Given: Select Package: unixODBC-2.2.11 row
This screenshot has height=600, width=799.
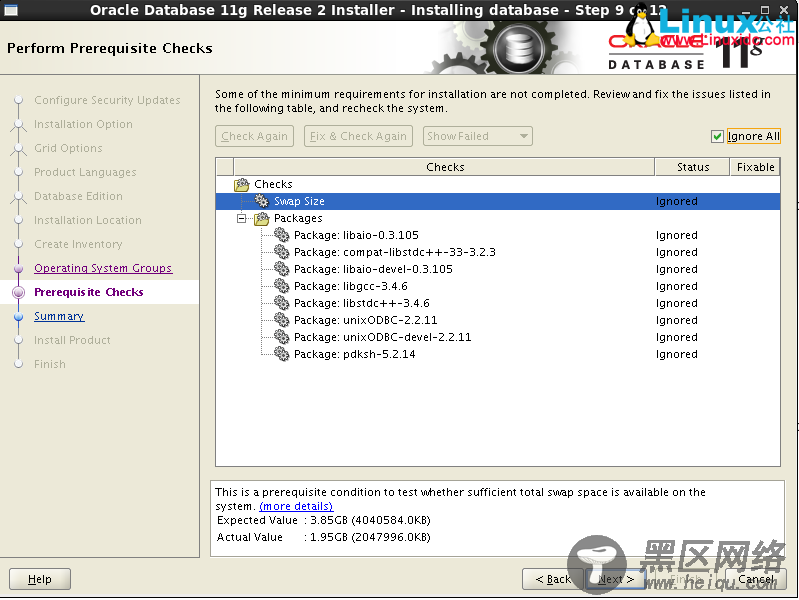Looking at the screenshot, I should coord(498,320).
